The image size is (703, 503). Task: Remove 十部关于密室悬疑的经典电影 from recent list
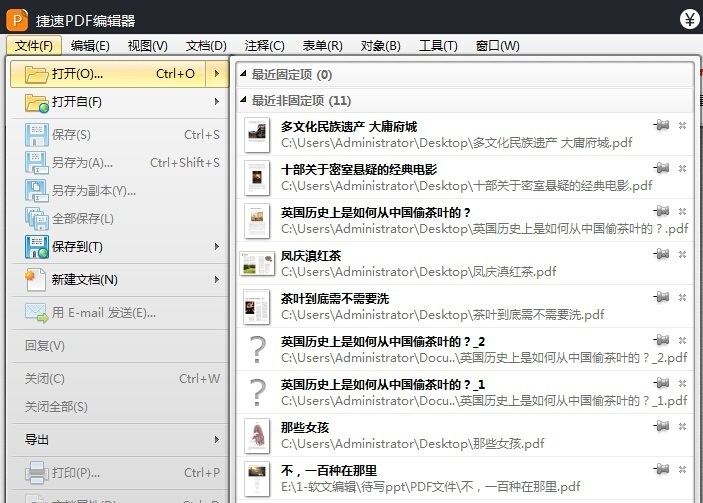point(682,169)
